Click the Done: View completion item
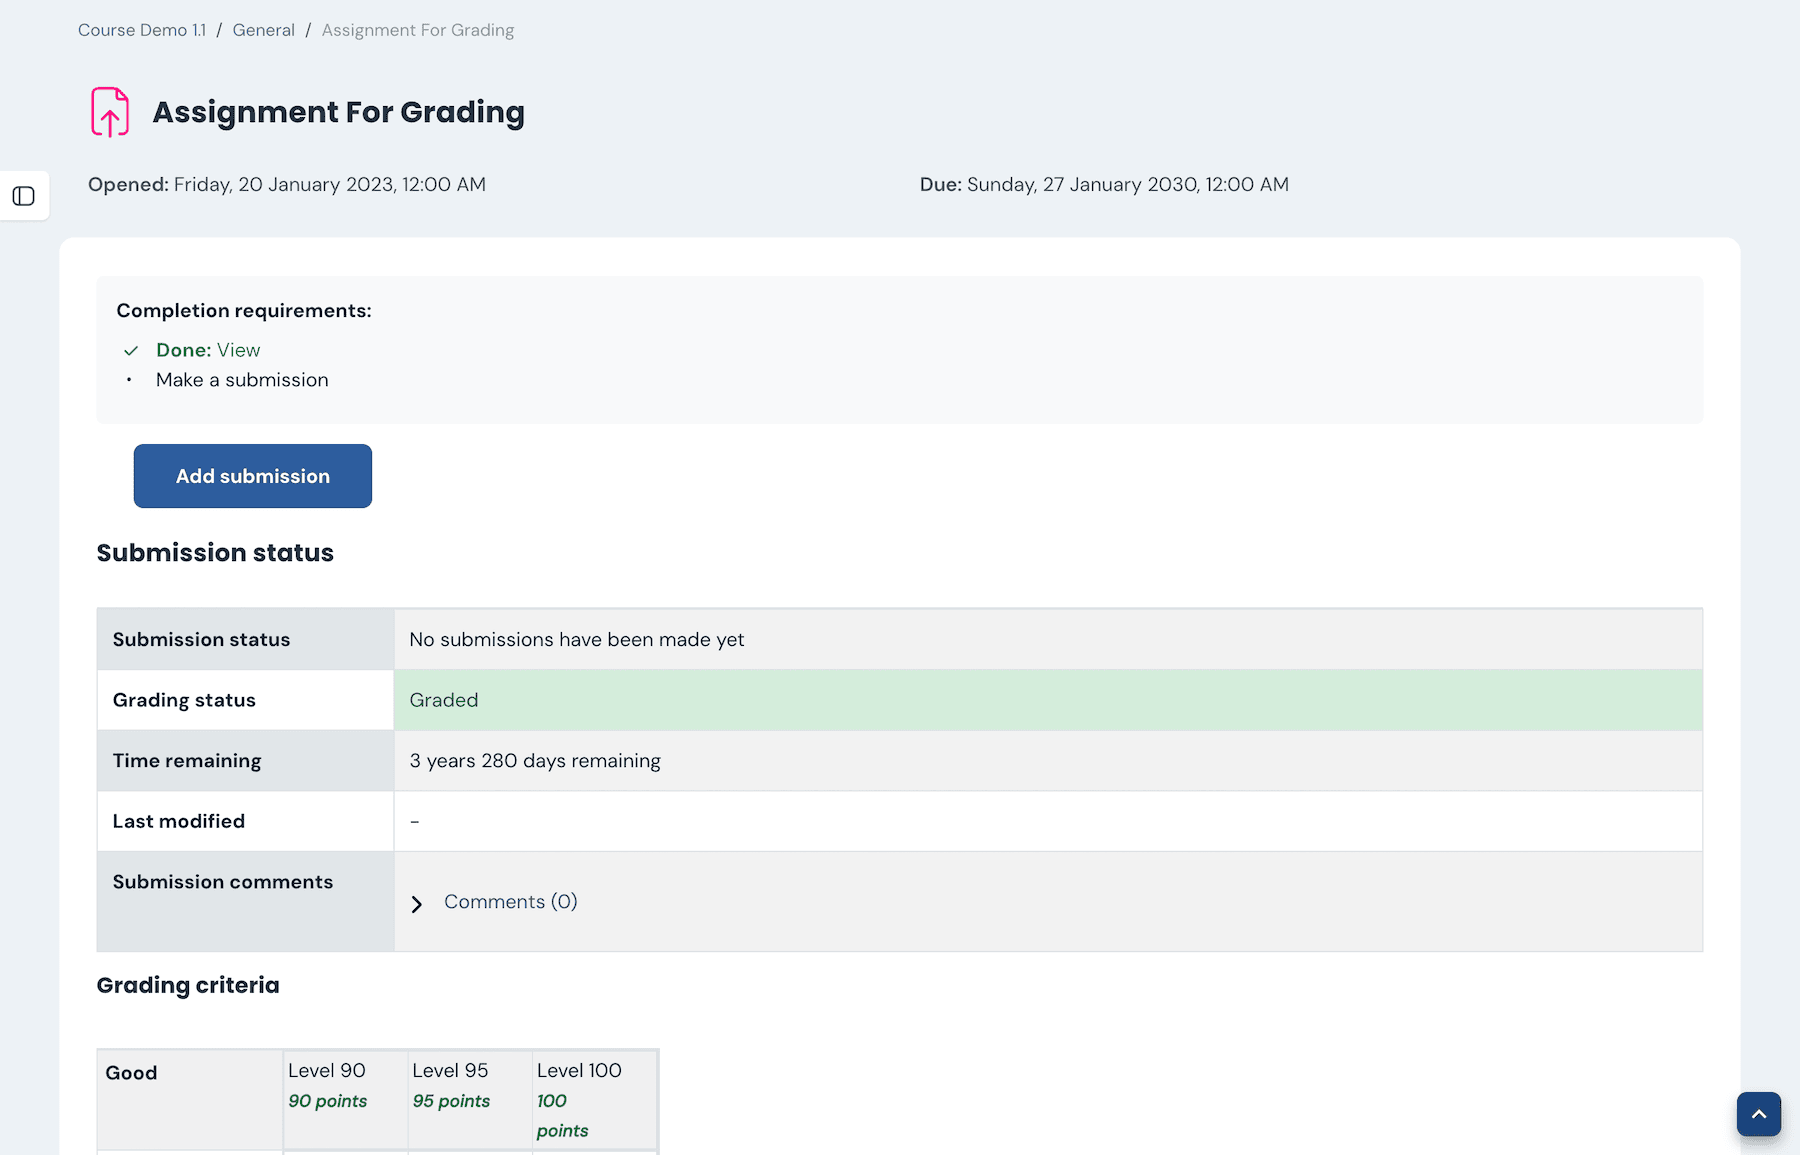The width and height of the screenshot is (1800, 1155). 208,350
